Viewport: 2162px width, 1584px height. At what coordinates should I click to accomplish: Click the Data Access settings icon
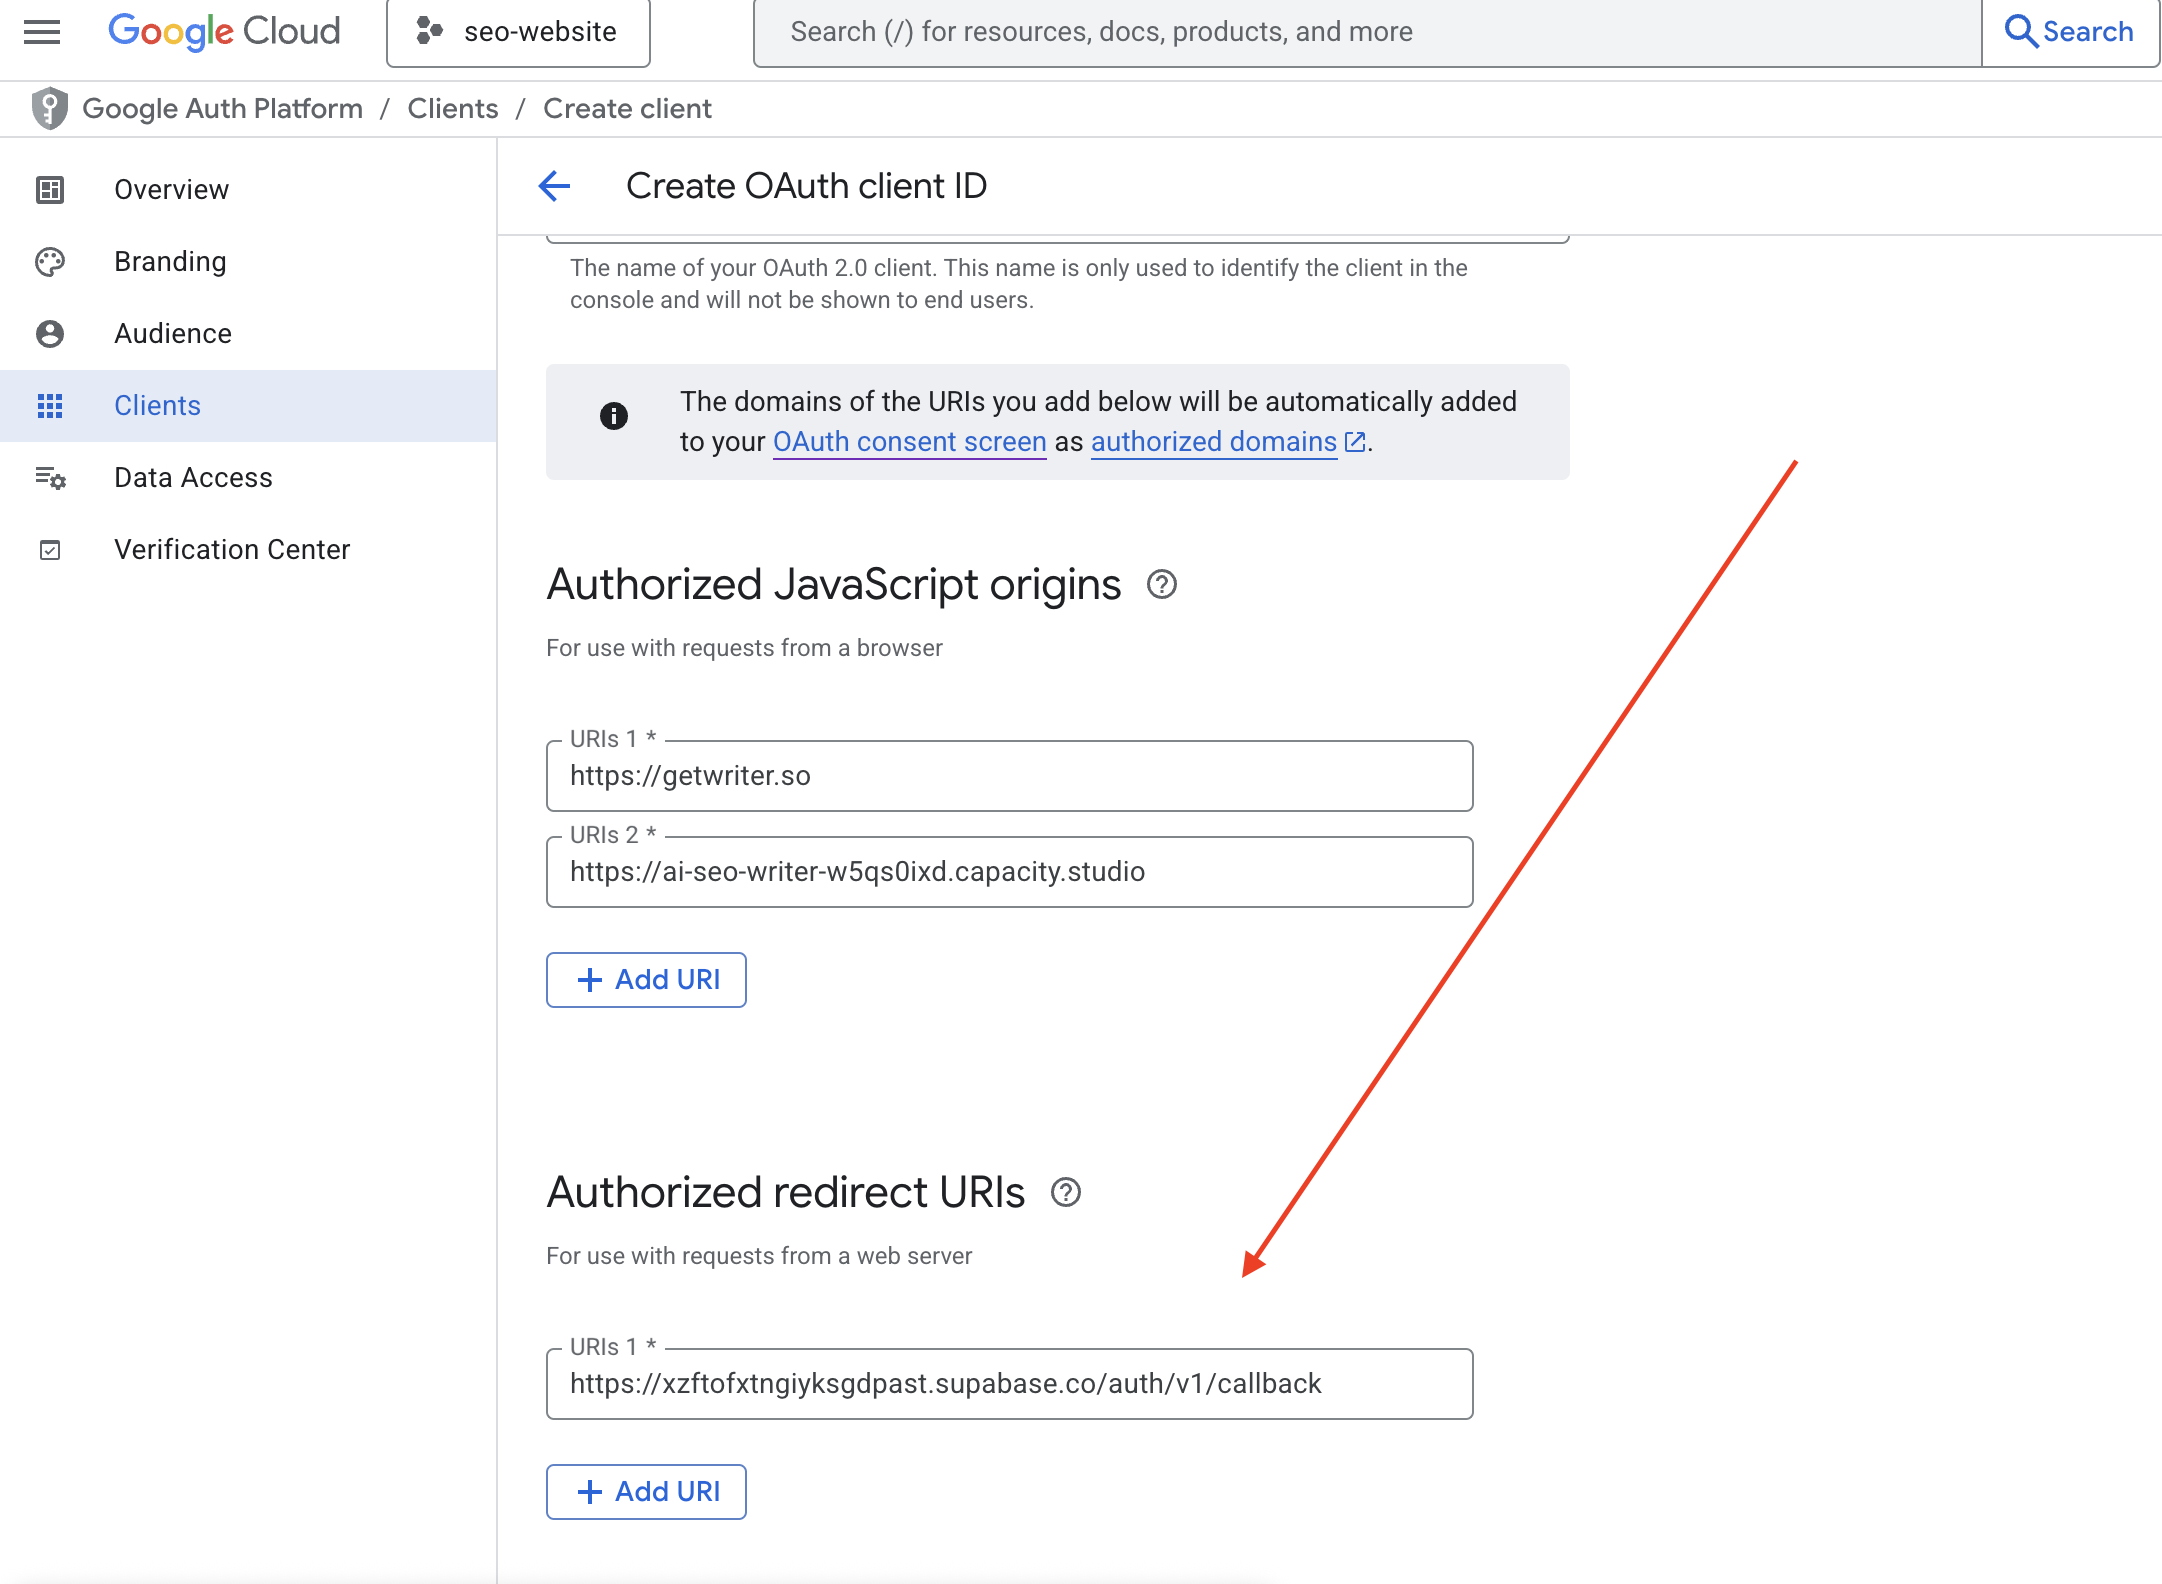pyautogui.click(x=50, y=477)
